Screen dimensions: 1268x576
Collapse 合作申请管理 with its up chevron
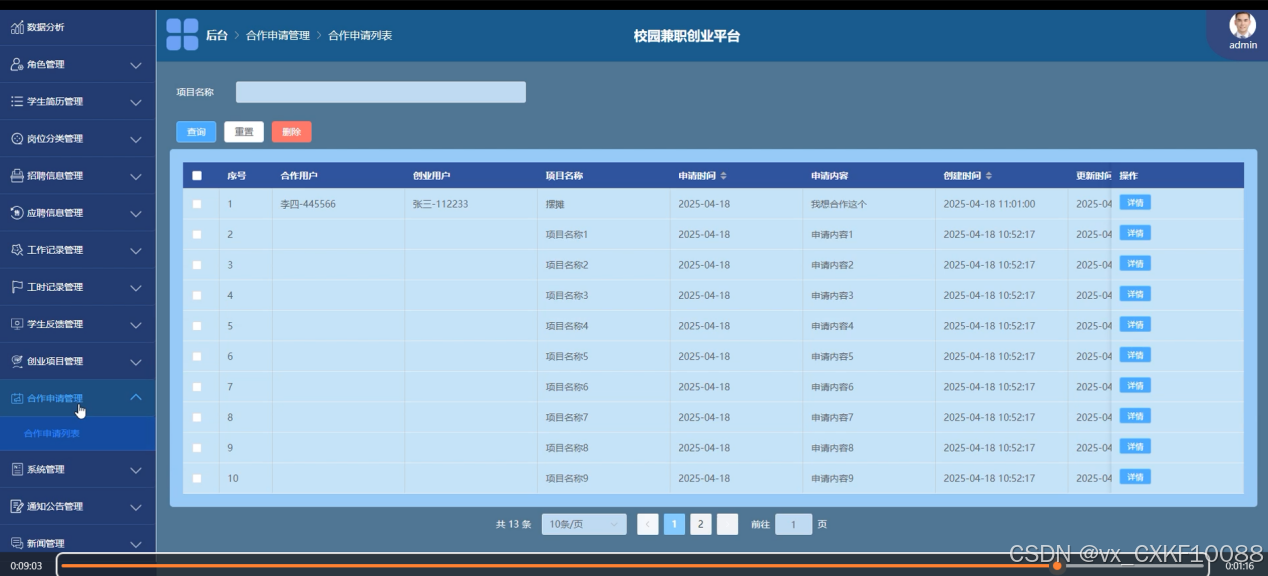(137, 398)
